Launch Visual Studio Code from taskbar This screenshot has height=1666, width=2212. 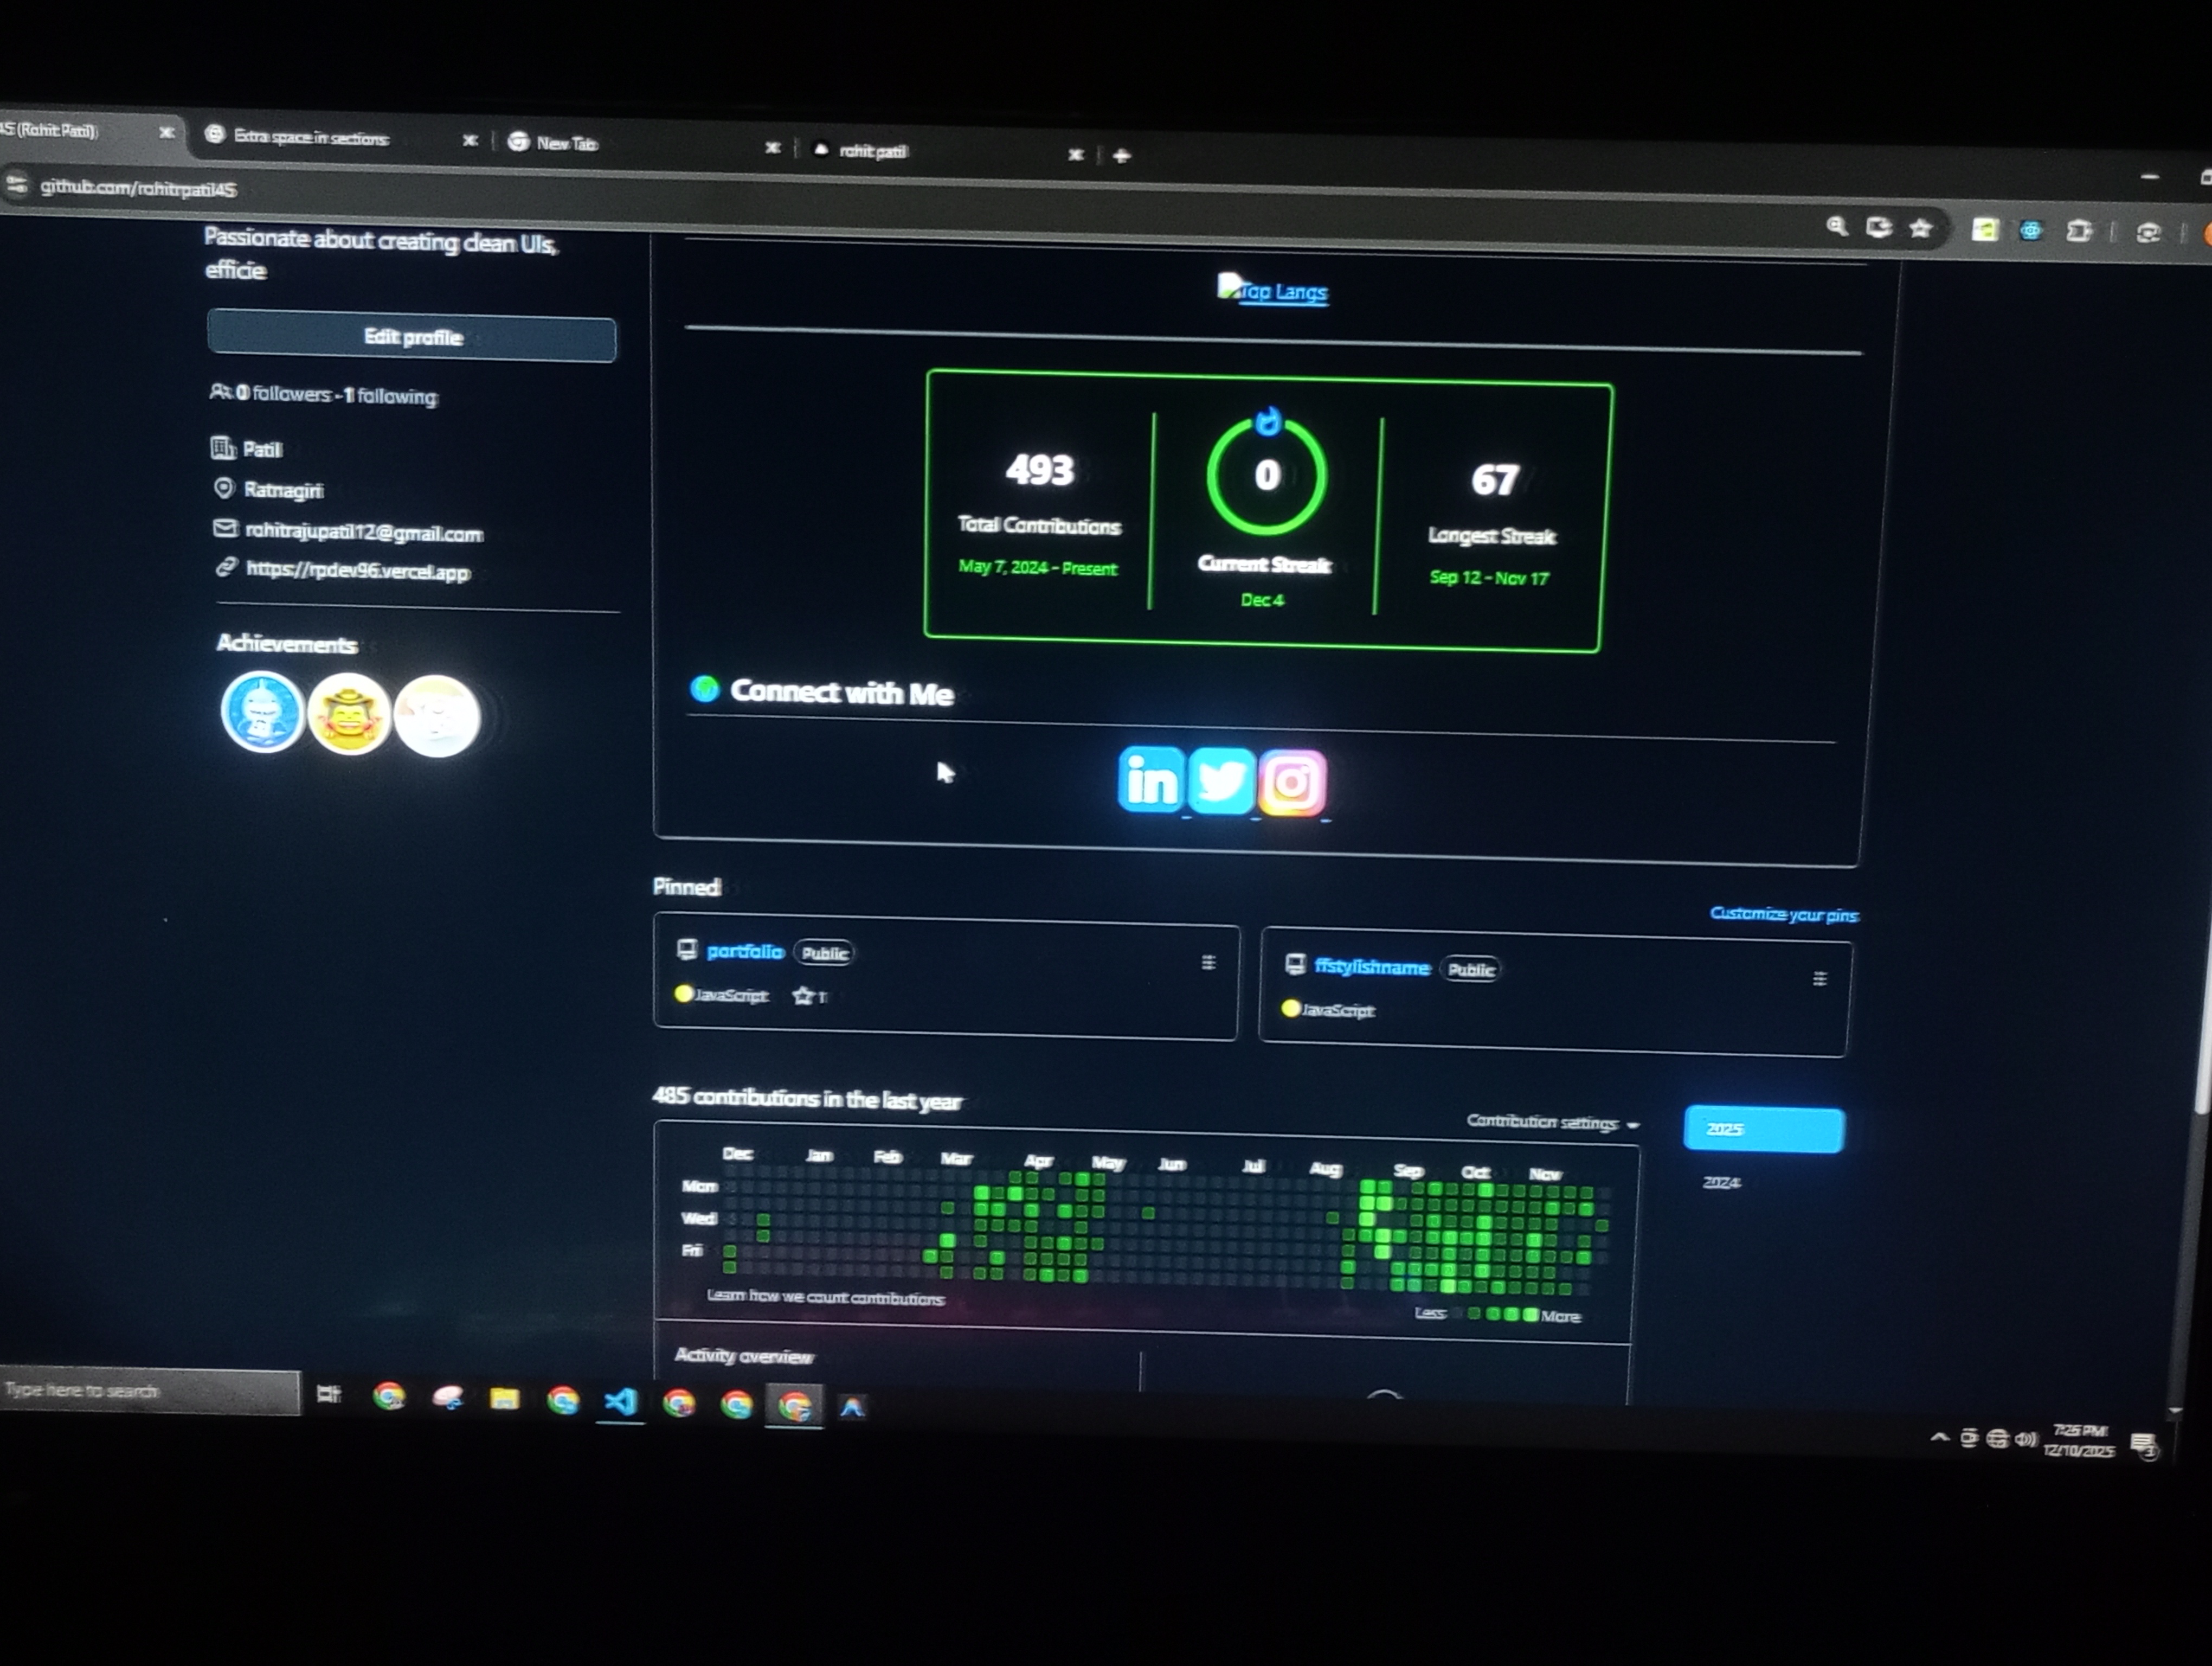pyautogui.click(x=620, y=1401)
